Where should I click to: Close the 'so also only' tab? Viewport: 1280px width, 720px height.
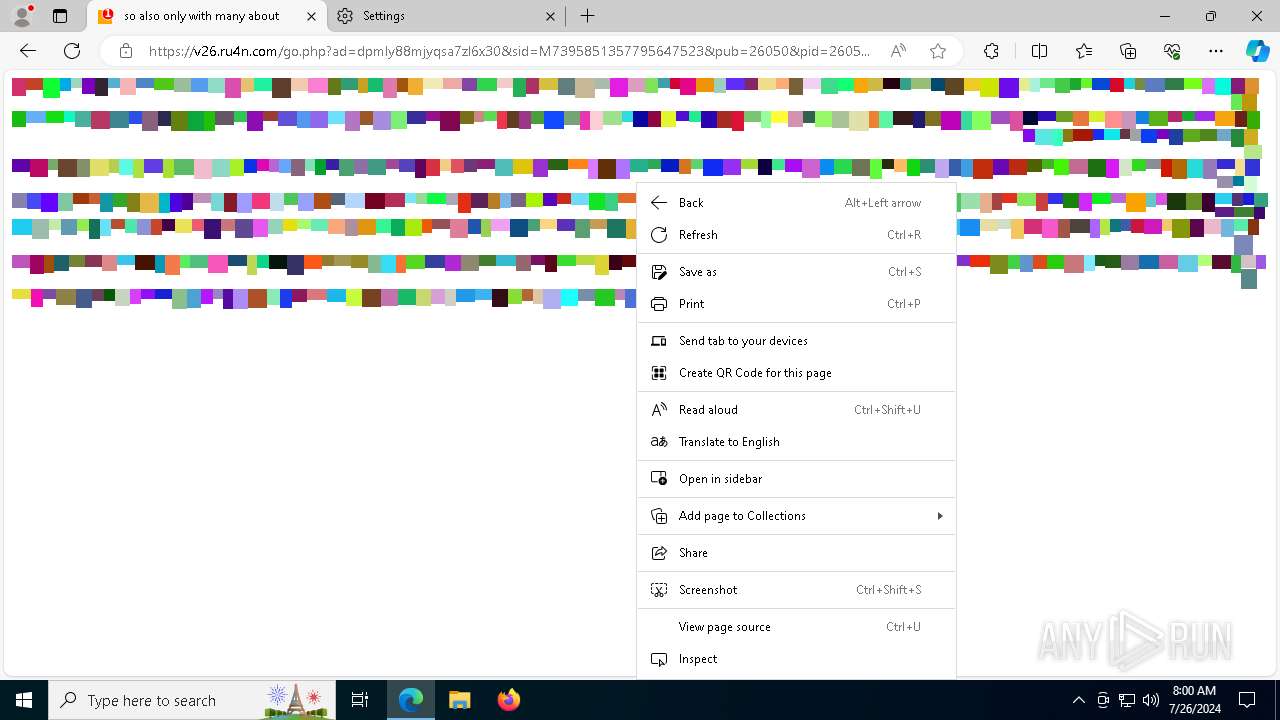pyautogui.click(x=311, y=16)
